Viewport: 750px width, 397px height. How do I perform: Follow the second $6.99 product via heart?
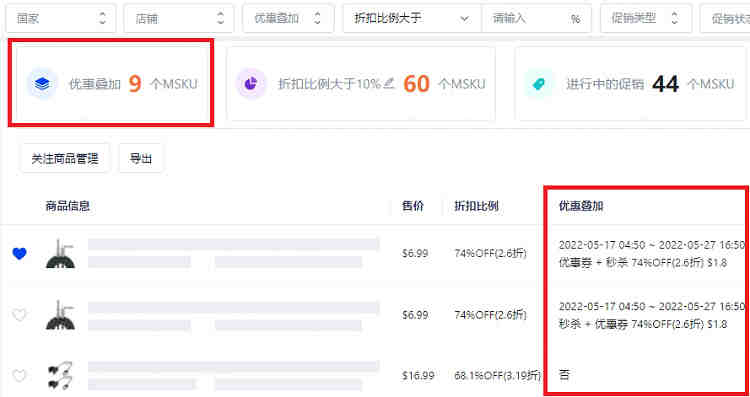pyautogui.click(x=19, y=315)
